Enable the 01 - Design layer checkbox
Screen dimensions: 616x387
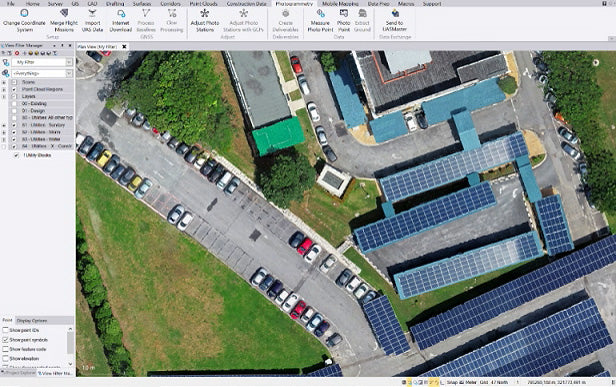click(x=14, y=111)
